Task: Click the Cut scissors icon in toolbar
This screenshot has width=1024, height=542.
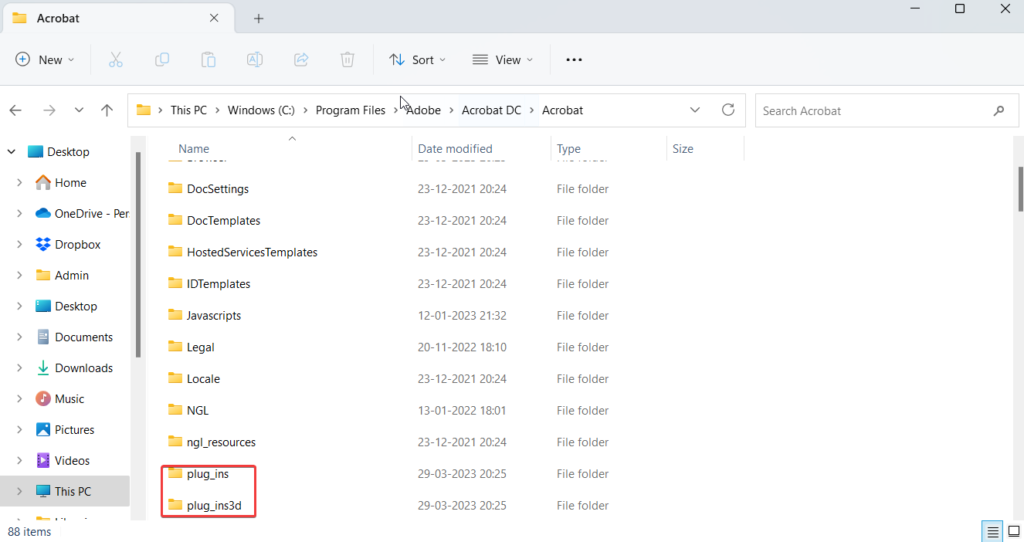Action: click(x=115, y=60)
